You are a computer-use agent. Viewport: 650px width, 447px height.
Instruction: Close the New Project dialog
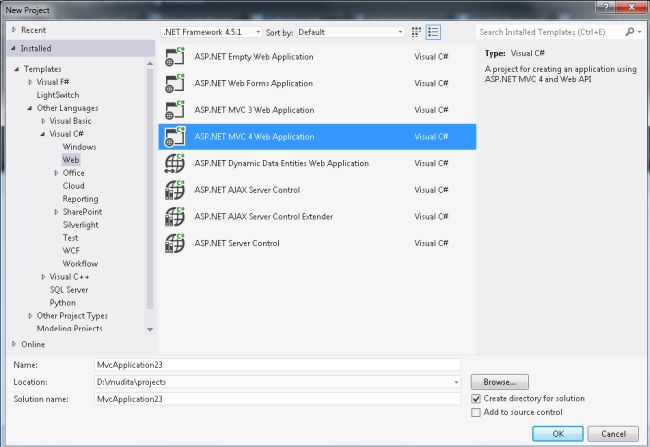pyautogui.click(x=631, y=7)
